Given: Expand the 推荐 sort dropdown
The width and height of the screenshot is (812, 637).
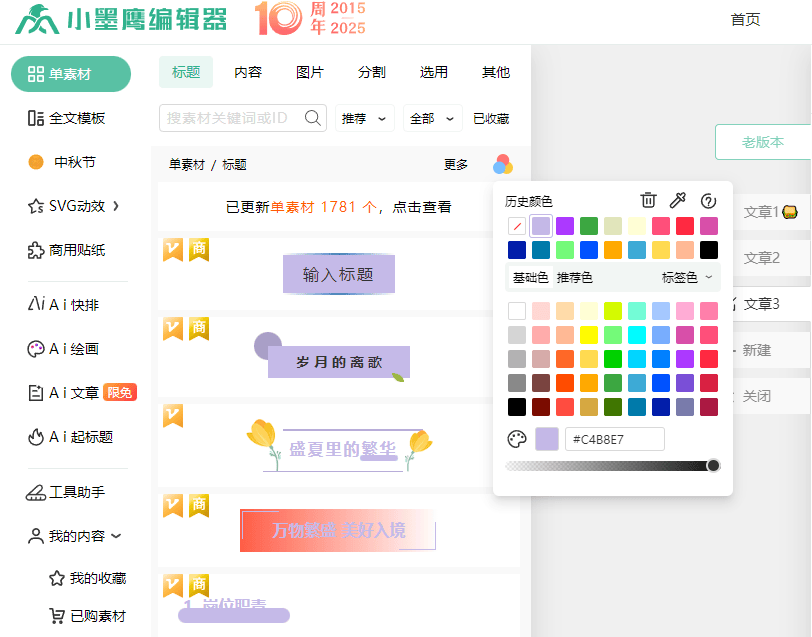Looking at the screenshot, I should (x=365, y=118).
